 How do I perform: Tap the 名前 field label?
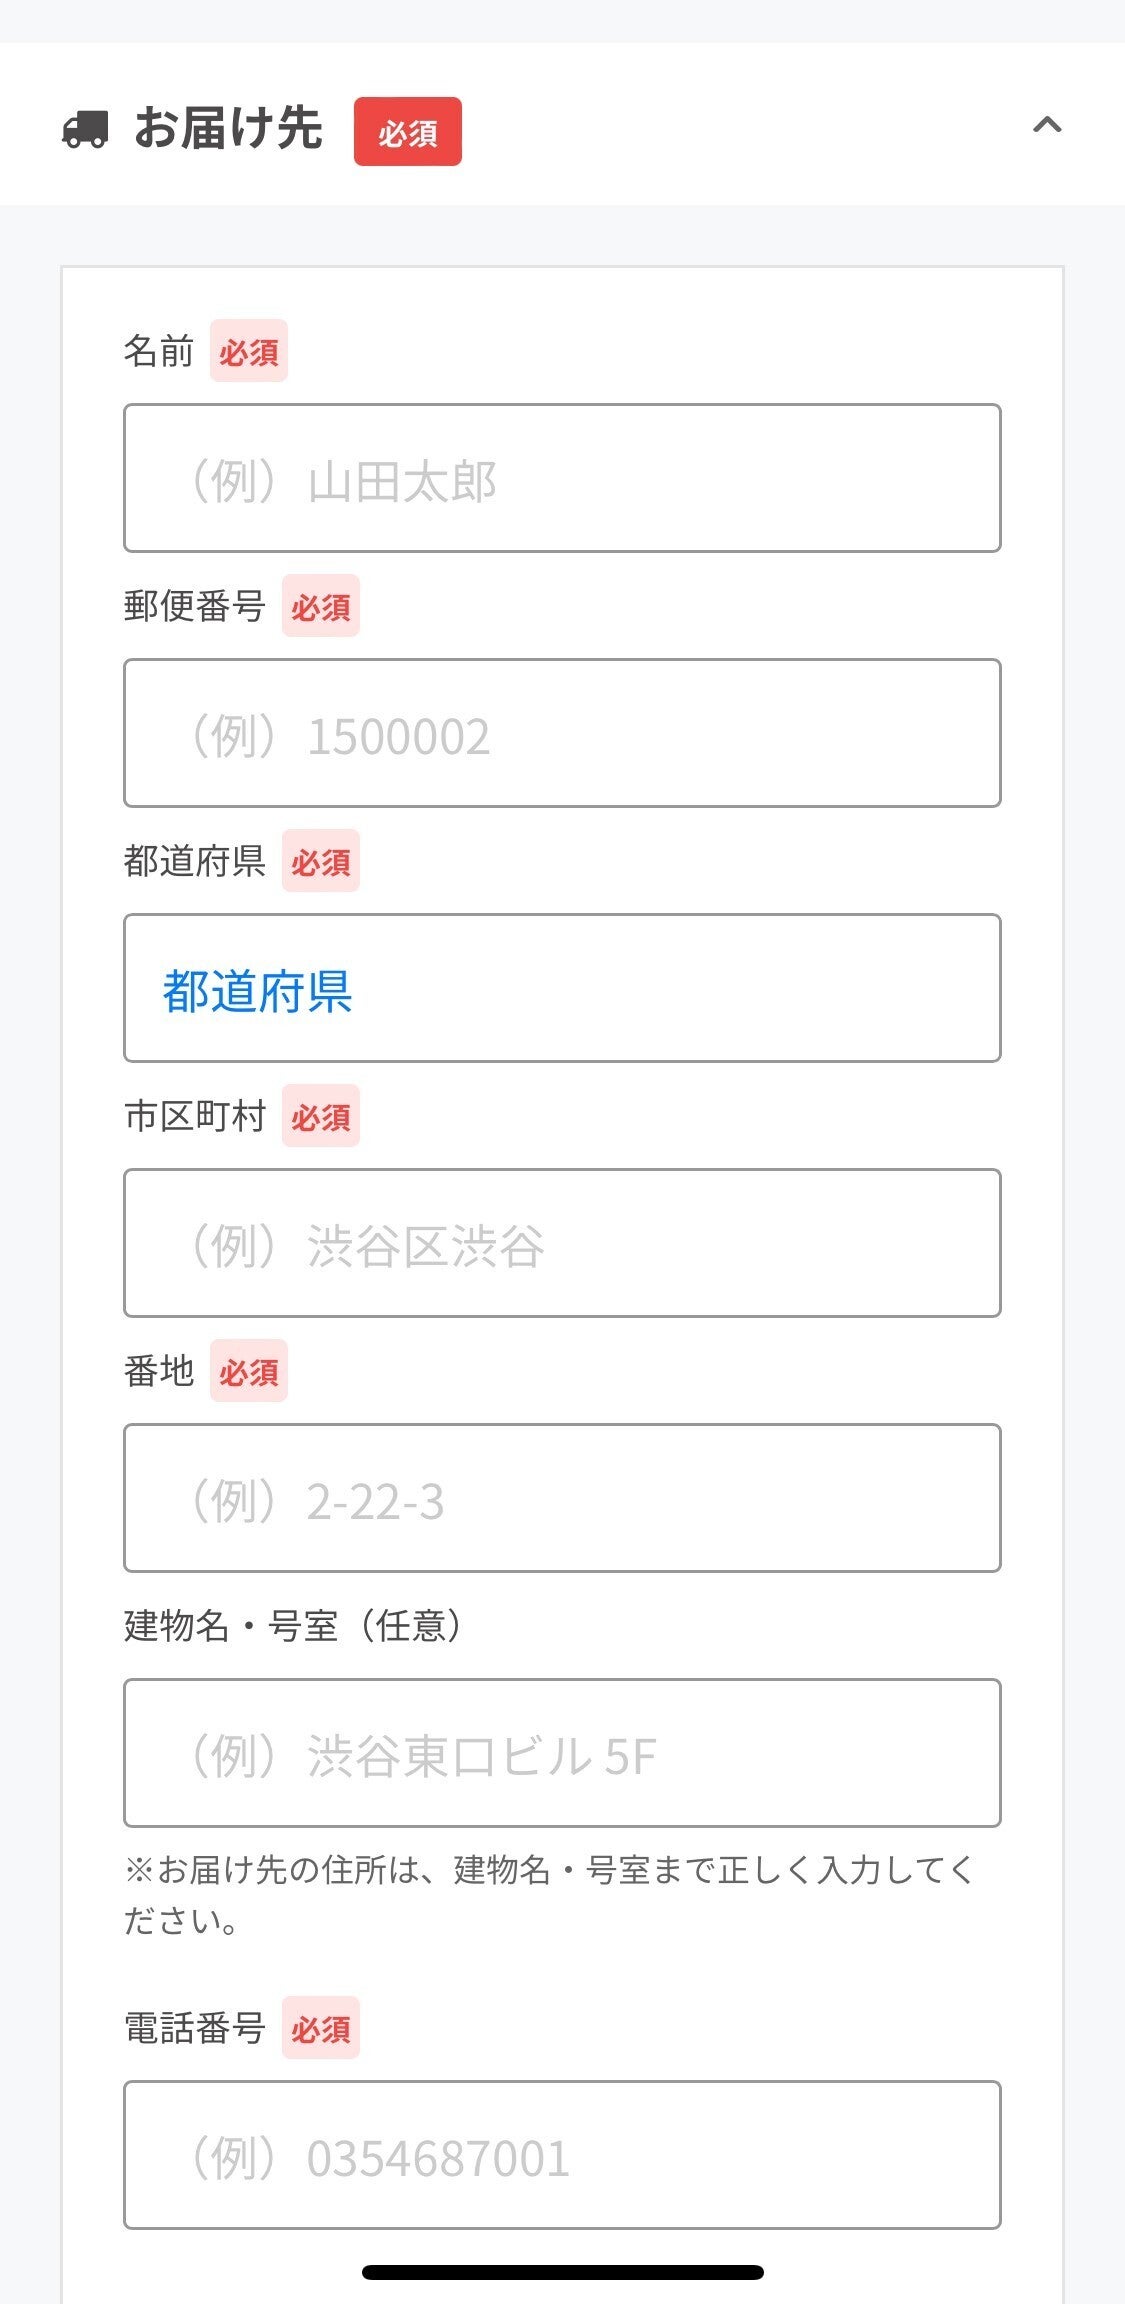point(158,351)
